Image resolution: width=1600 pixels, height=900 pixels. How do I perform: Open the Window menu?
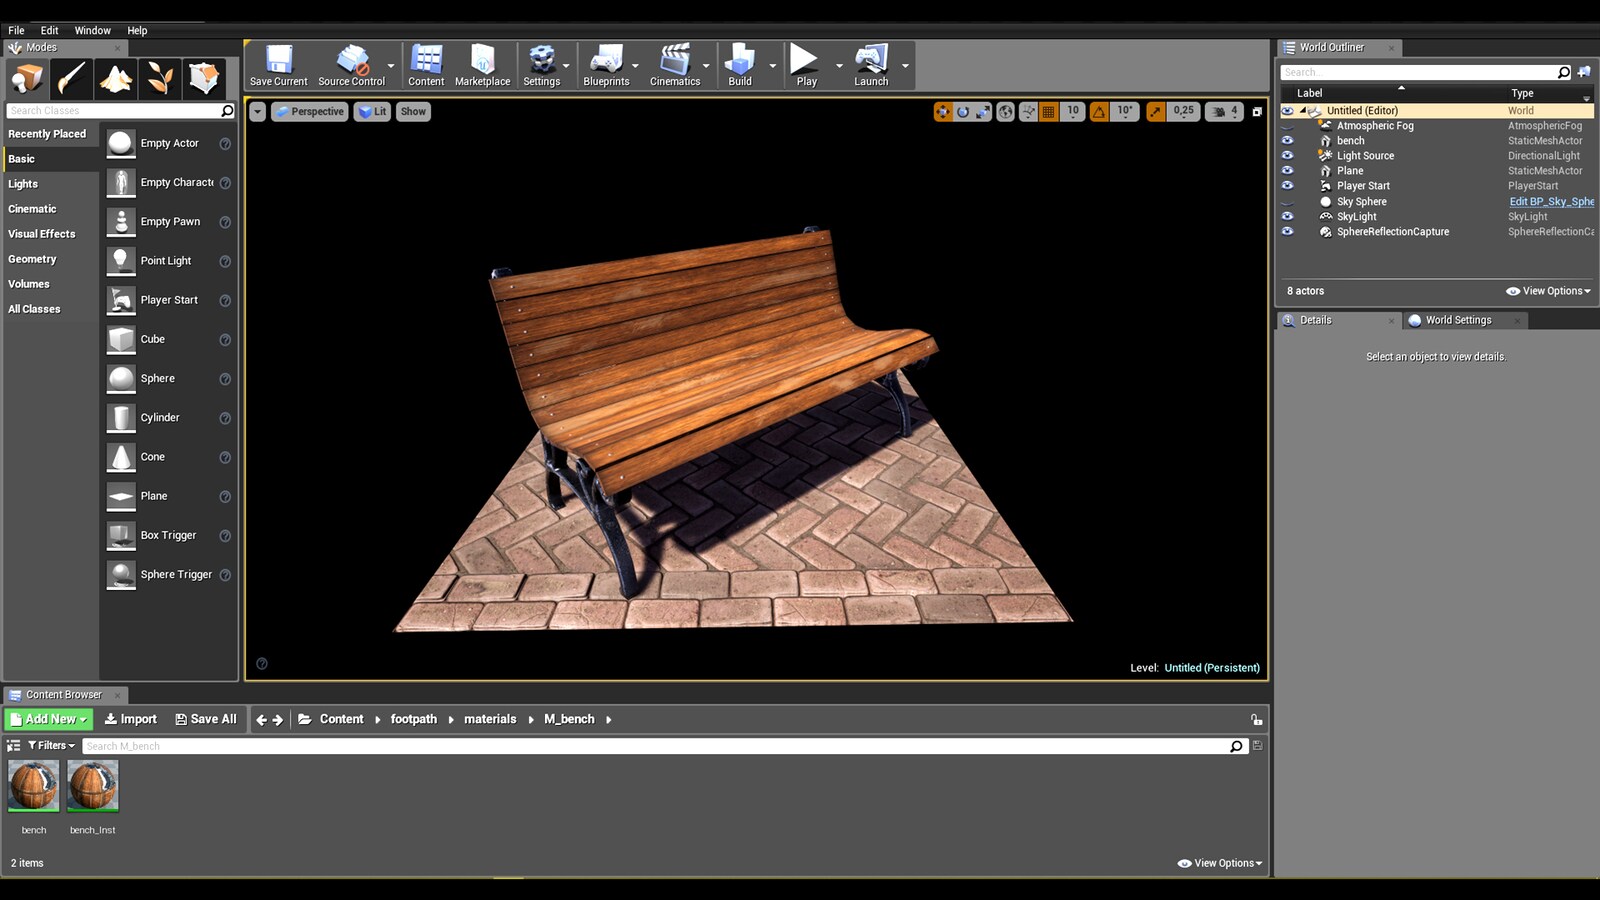[x=92, y=30]
